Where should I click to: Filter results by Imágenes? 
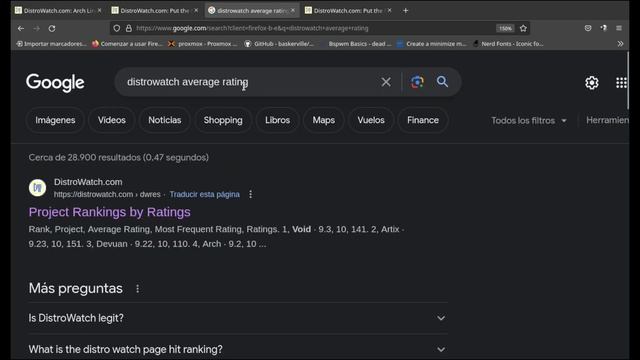(x=55, y=120)
